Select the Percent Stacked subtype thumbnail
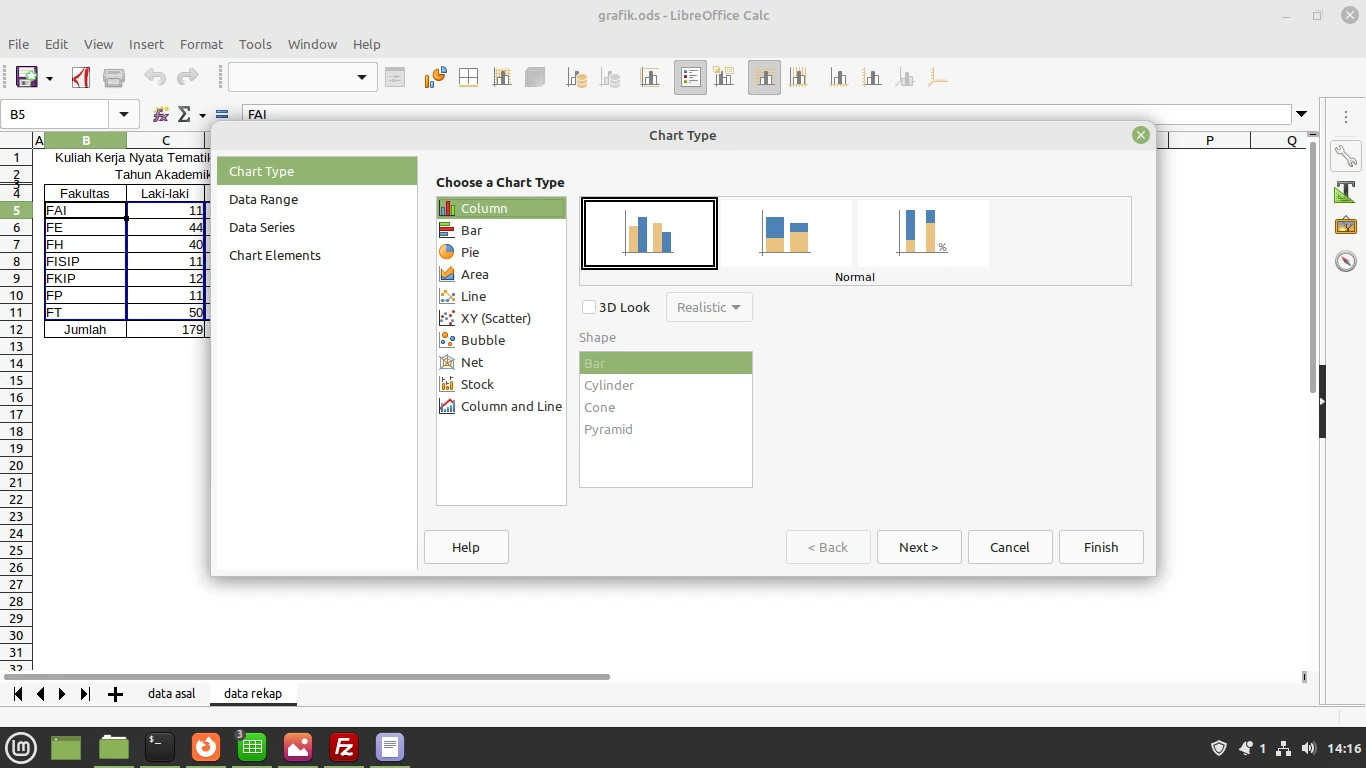The image size is (1366, 768). click(923, 233)
